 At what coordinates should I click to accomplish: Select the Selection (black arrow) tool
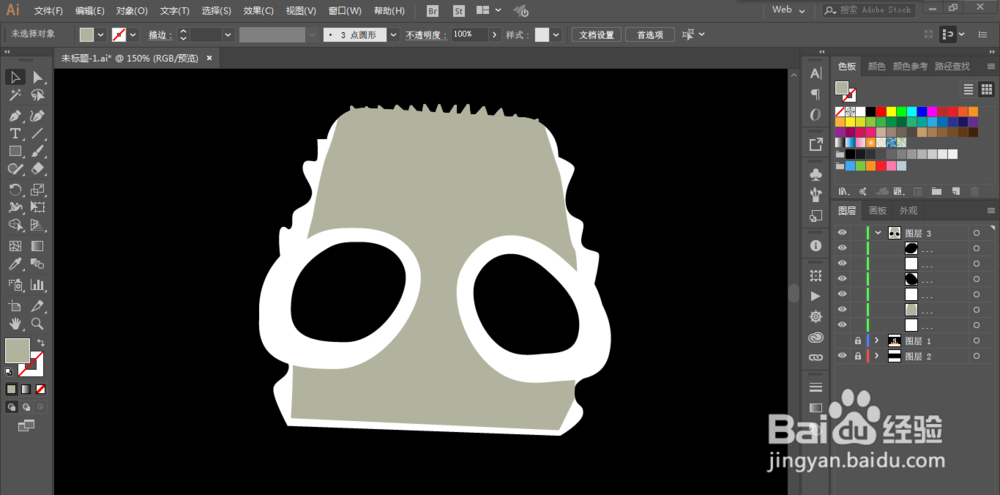(x=15, y=78)
